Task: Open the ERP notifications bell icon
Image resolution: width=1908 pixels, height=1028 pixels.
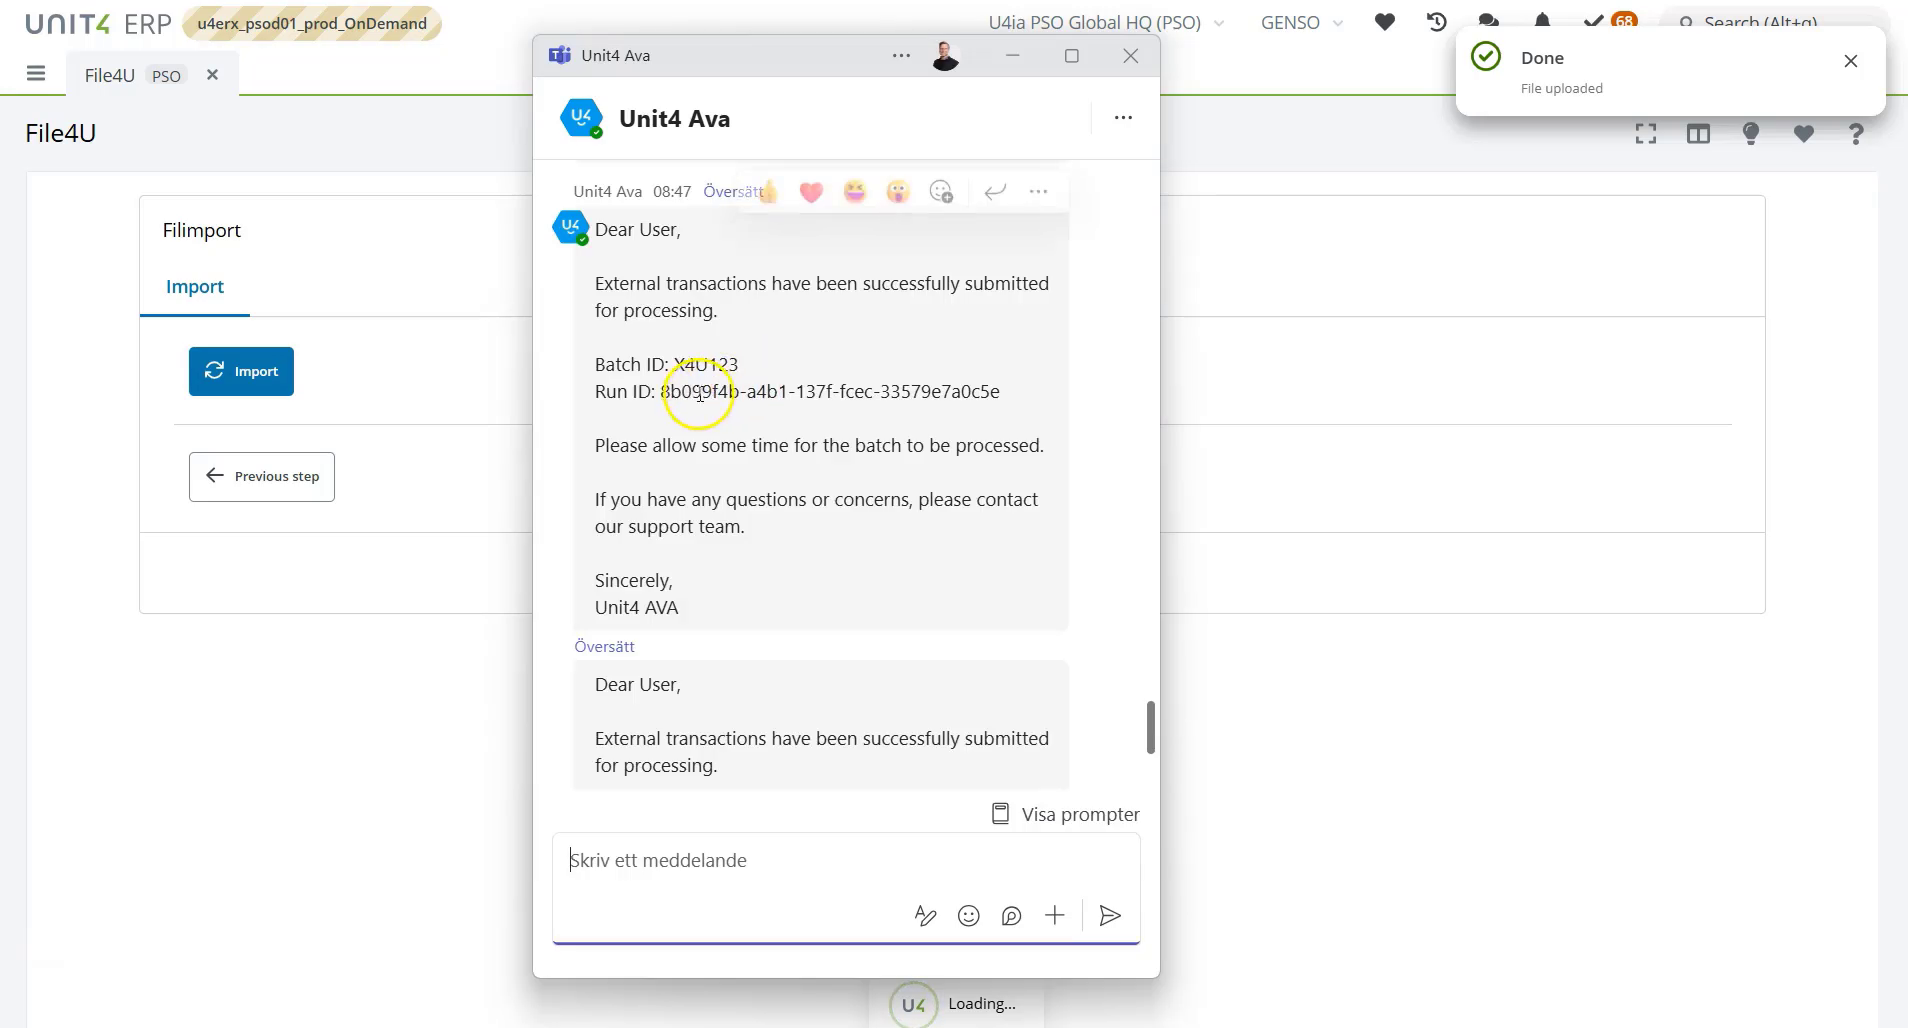Action: (1543, 22)
